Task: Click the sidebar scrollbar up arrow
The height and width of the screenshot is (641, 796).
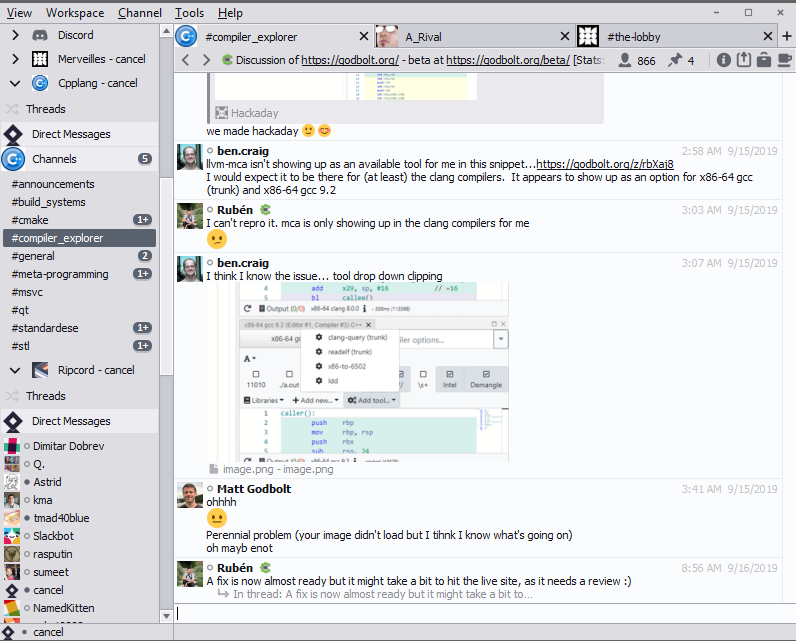Action: [166, 31]
